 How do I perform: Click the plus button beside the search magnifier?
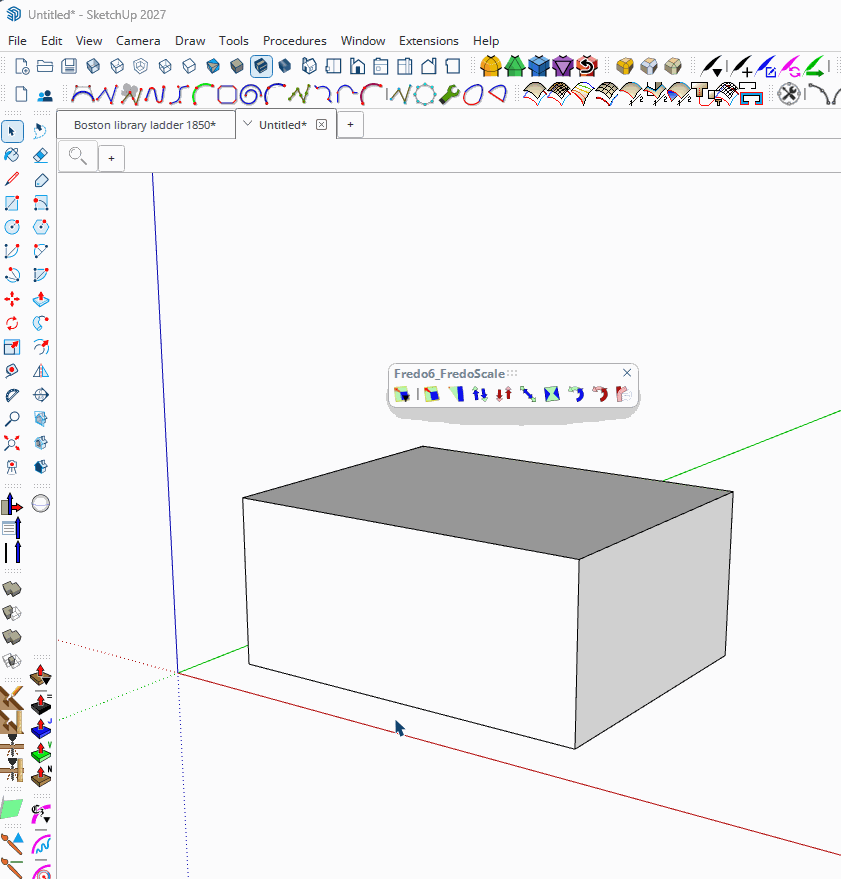[x=112, y=158]
